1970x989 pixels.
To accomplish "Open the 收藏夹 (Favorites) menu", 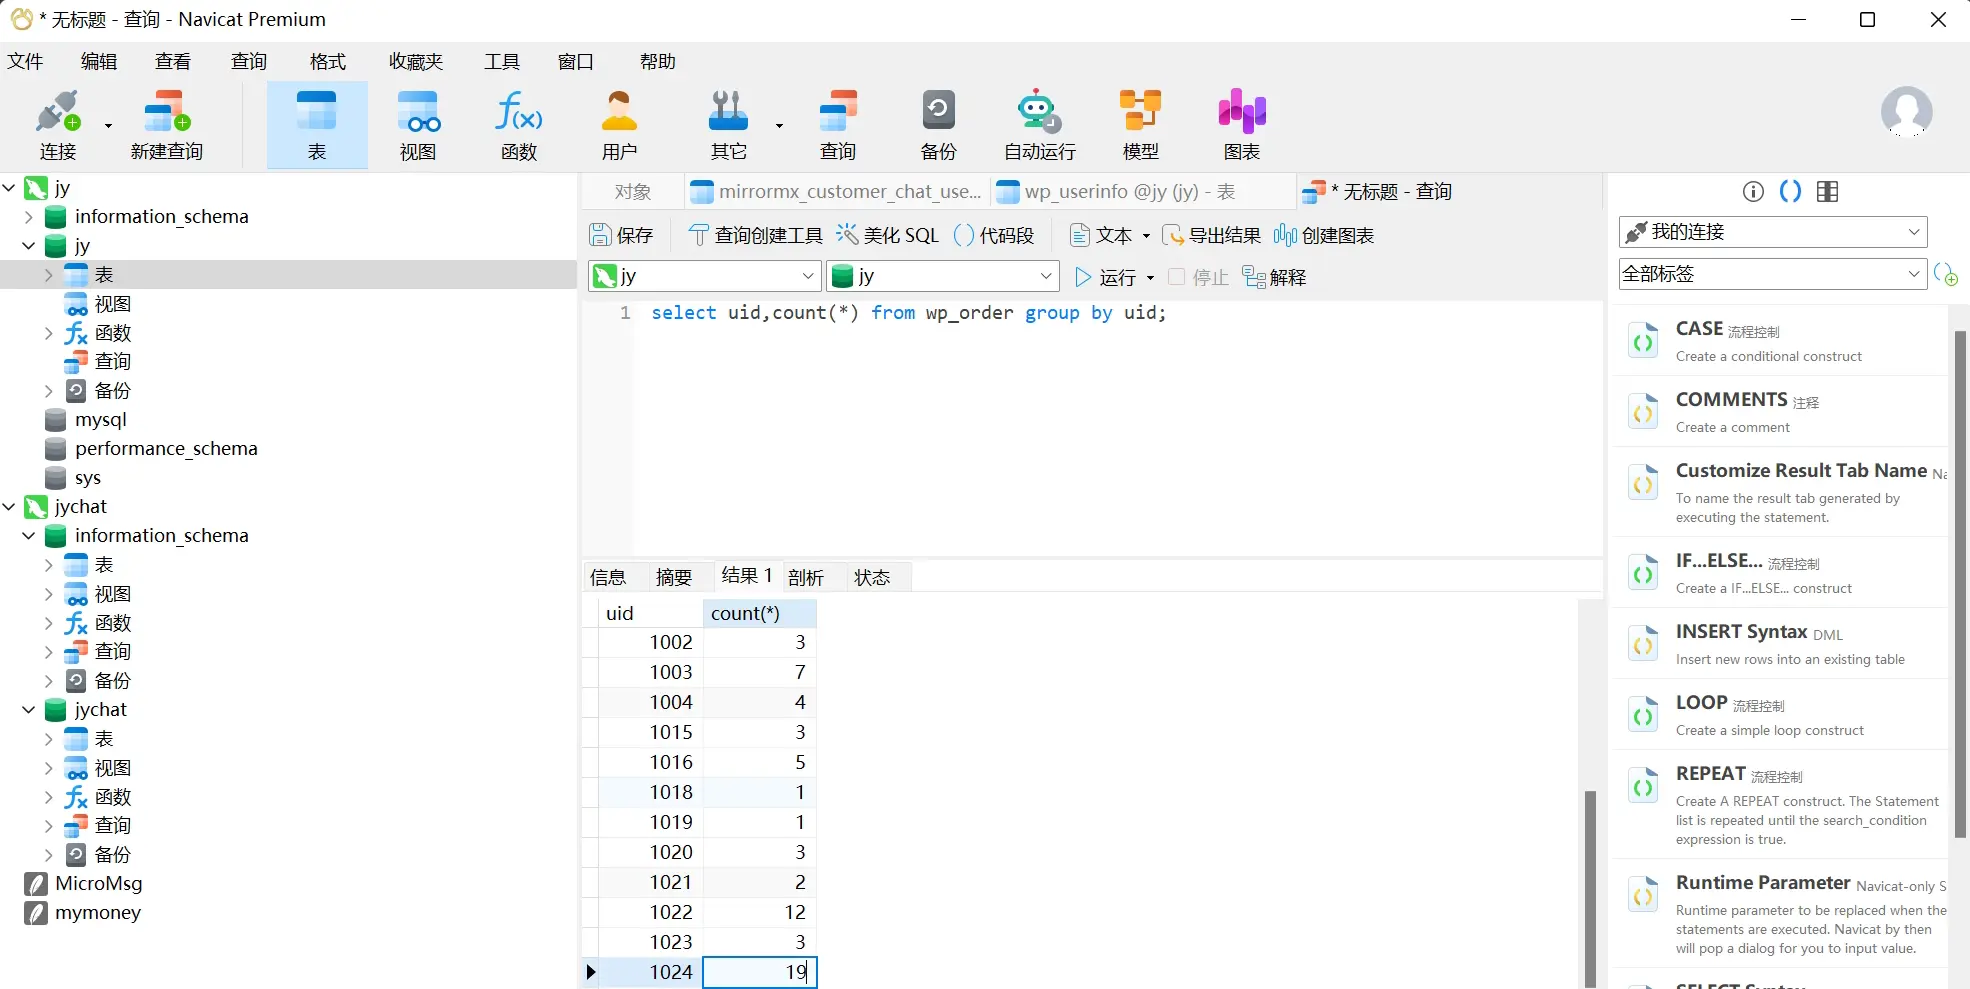I will pyautogui.click(x=415, y=62).
